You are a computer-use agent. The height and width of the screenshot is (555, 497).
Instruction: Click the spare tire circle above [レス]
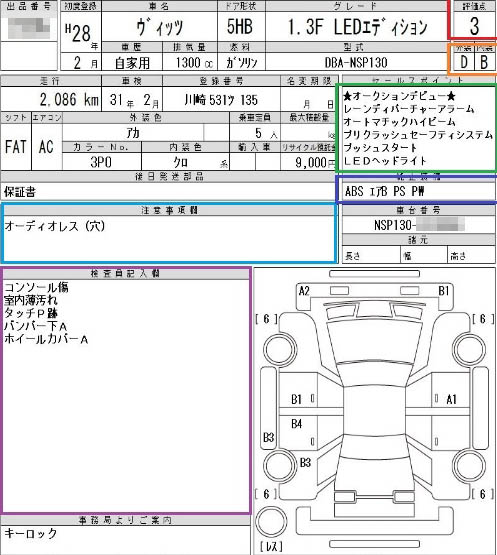(271, 521)
